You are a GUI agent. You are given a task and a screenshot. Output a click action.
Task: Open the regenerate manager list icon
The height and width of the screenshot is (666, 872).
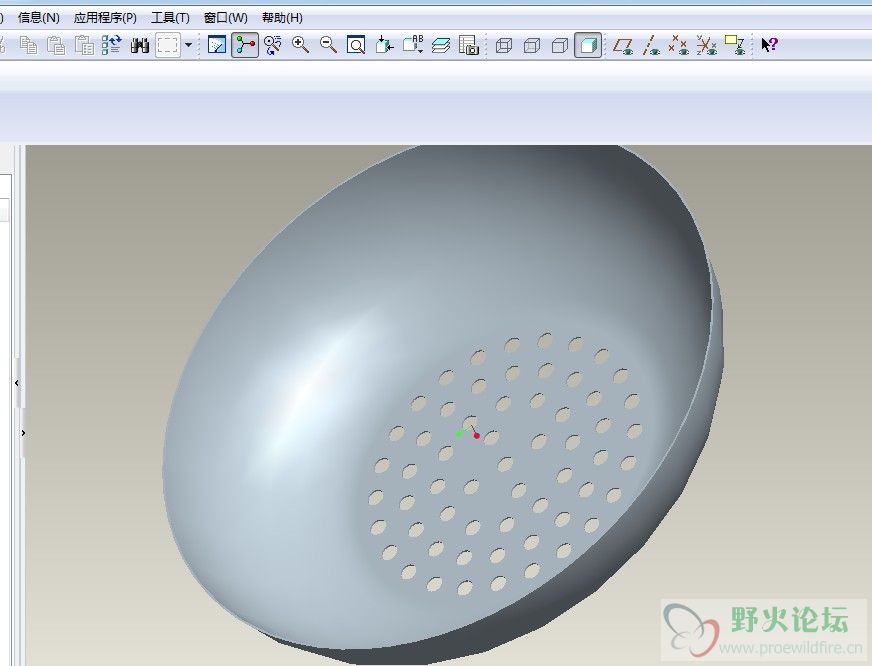[x=112, y=45]
